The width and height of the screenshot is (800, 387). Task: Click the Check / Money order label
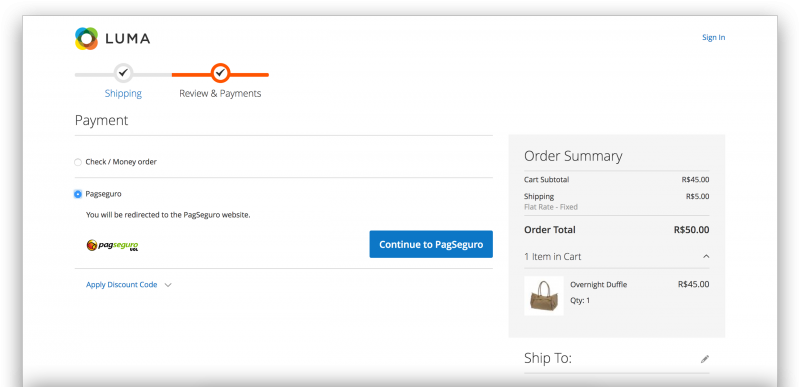(x=121, y=162)
